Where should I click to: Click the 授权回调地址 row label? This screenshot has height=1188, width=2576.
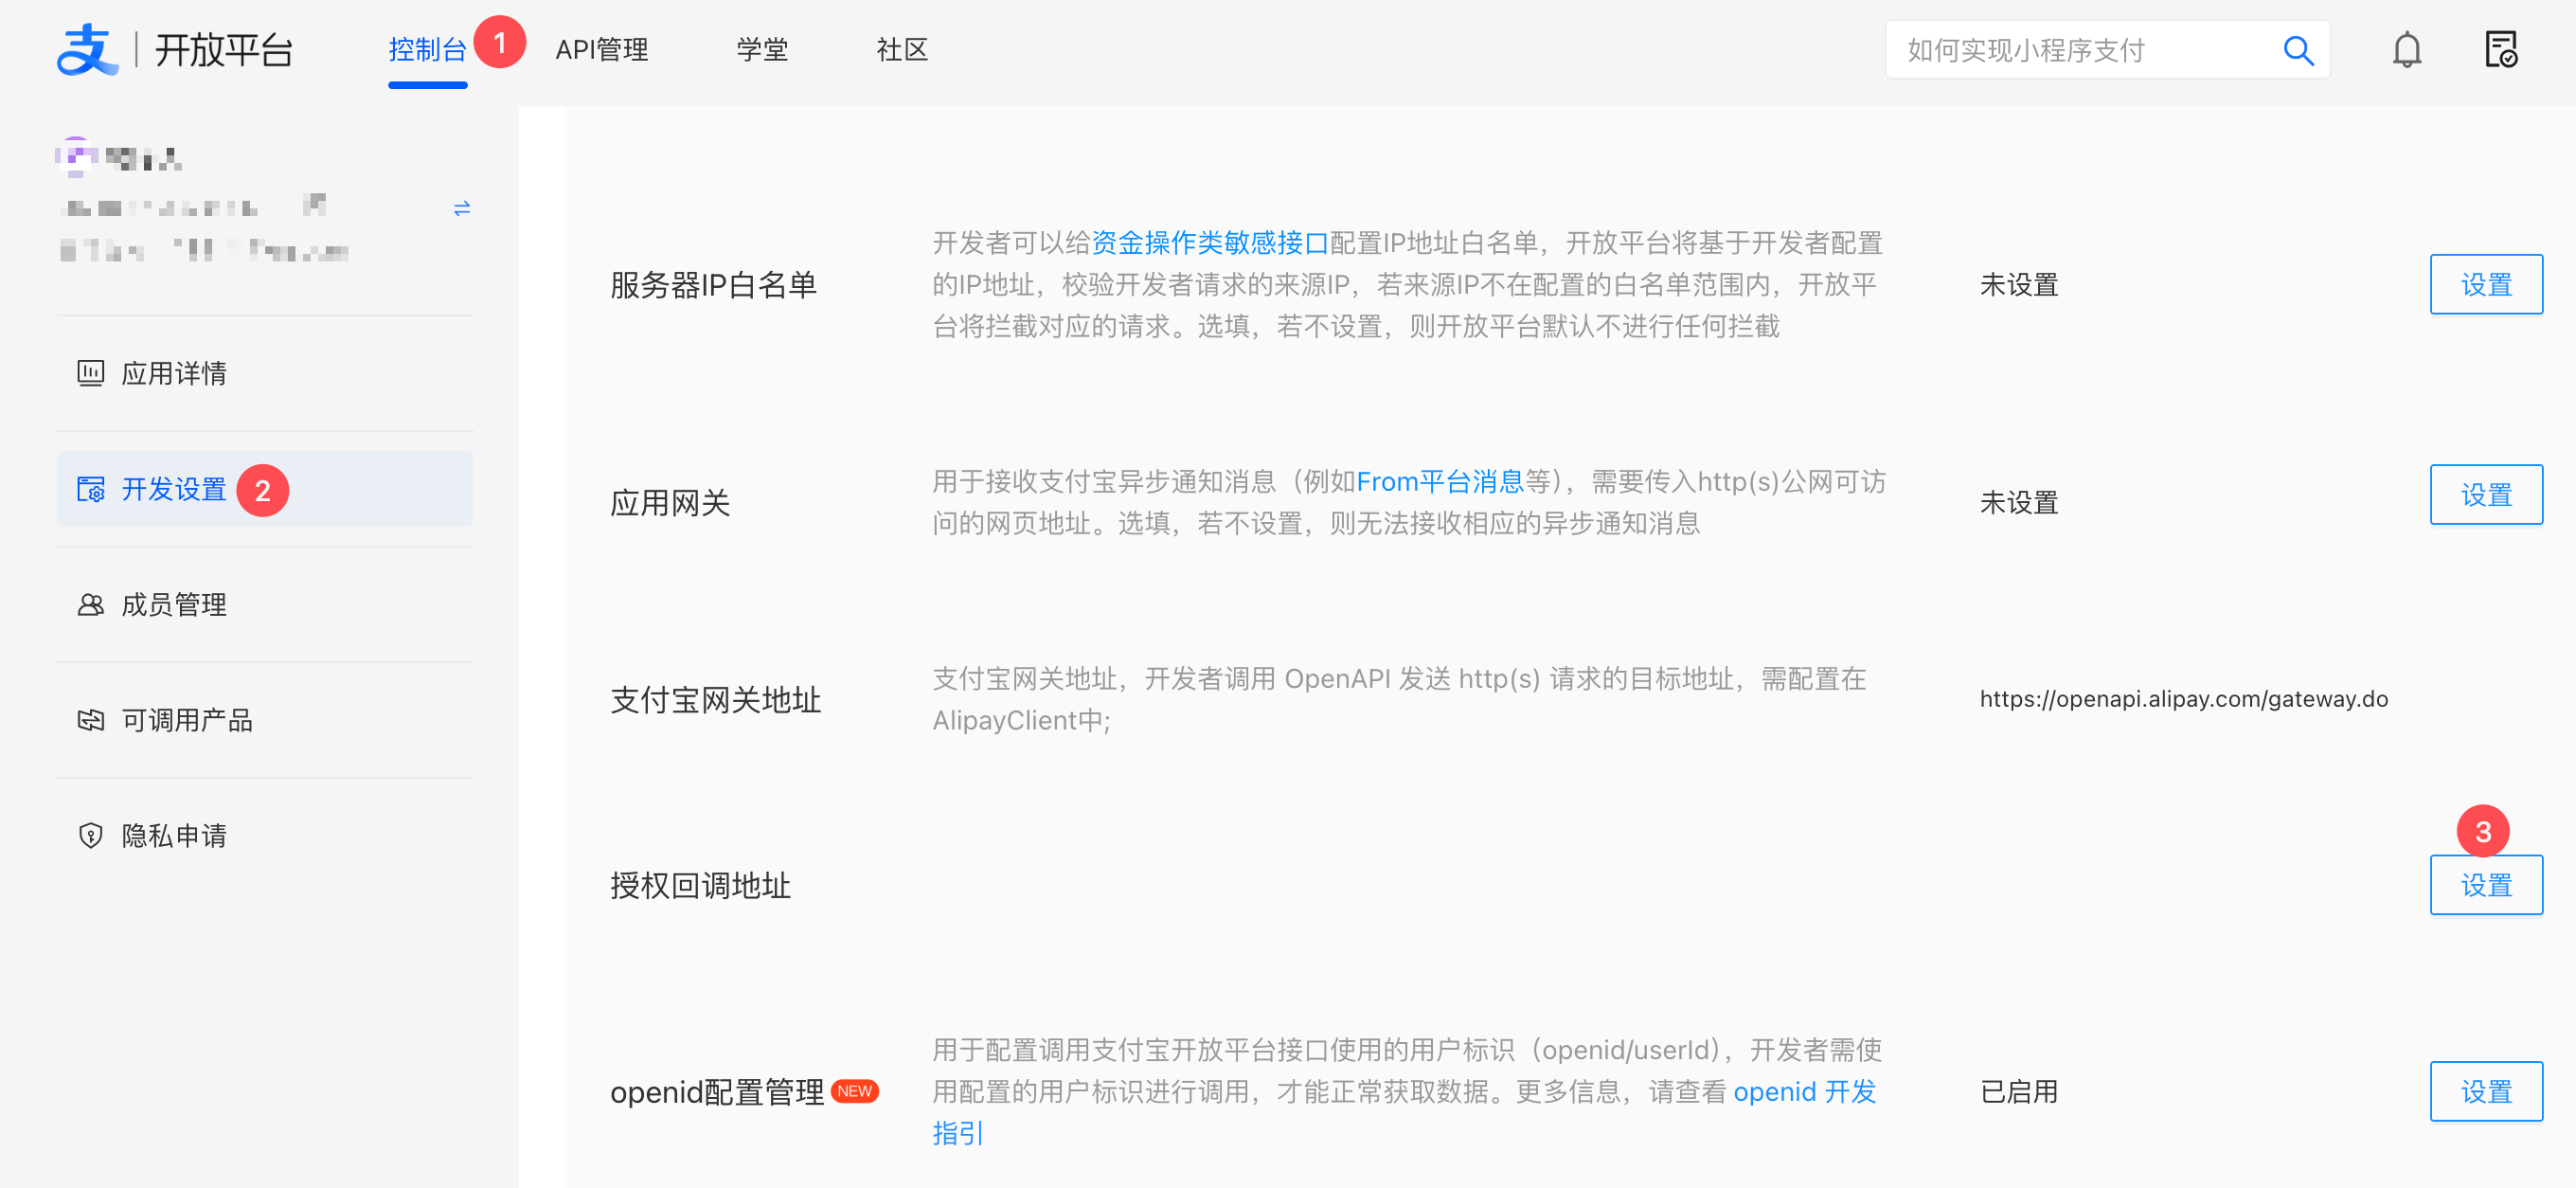tap(700, 886)
